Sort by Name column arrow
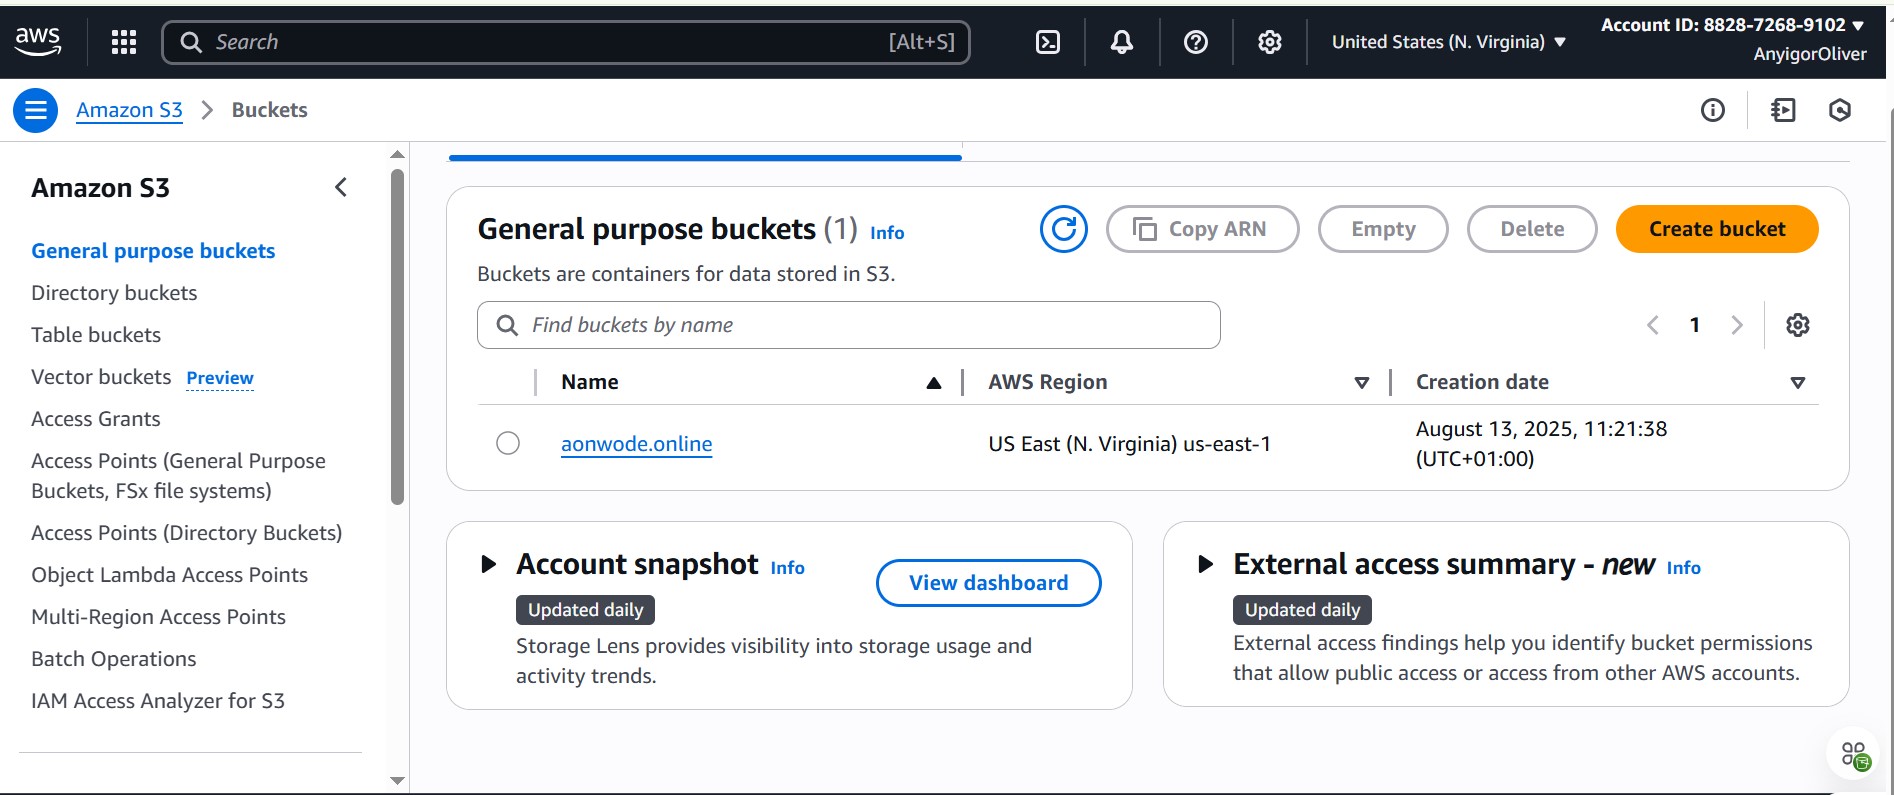The height and width of the screenshot is (795, 1894). pyautogui.click(x=934, y=383)
